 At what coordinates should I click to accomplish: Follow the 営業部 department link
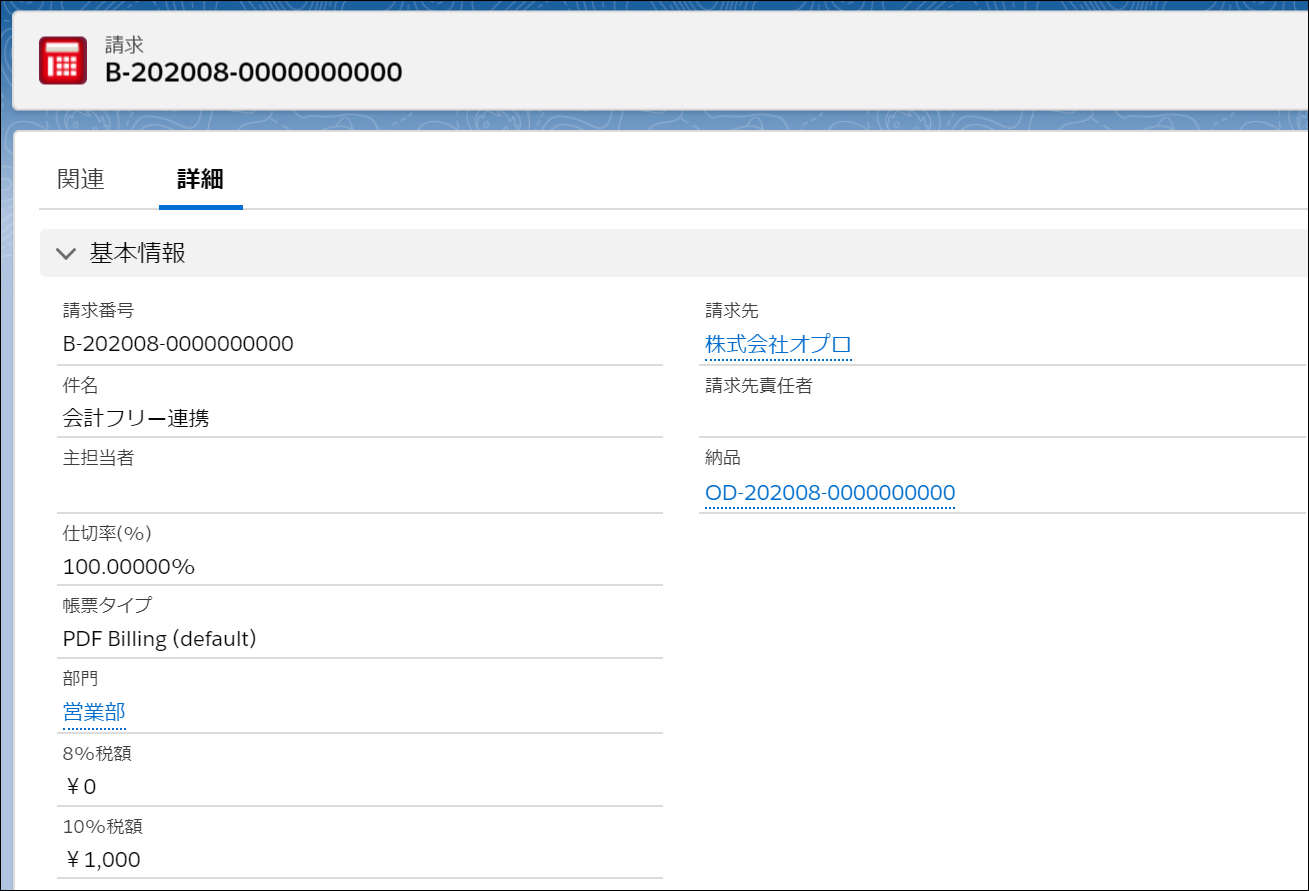[94, 712]
